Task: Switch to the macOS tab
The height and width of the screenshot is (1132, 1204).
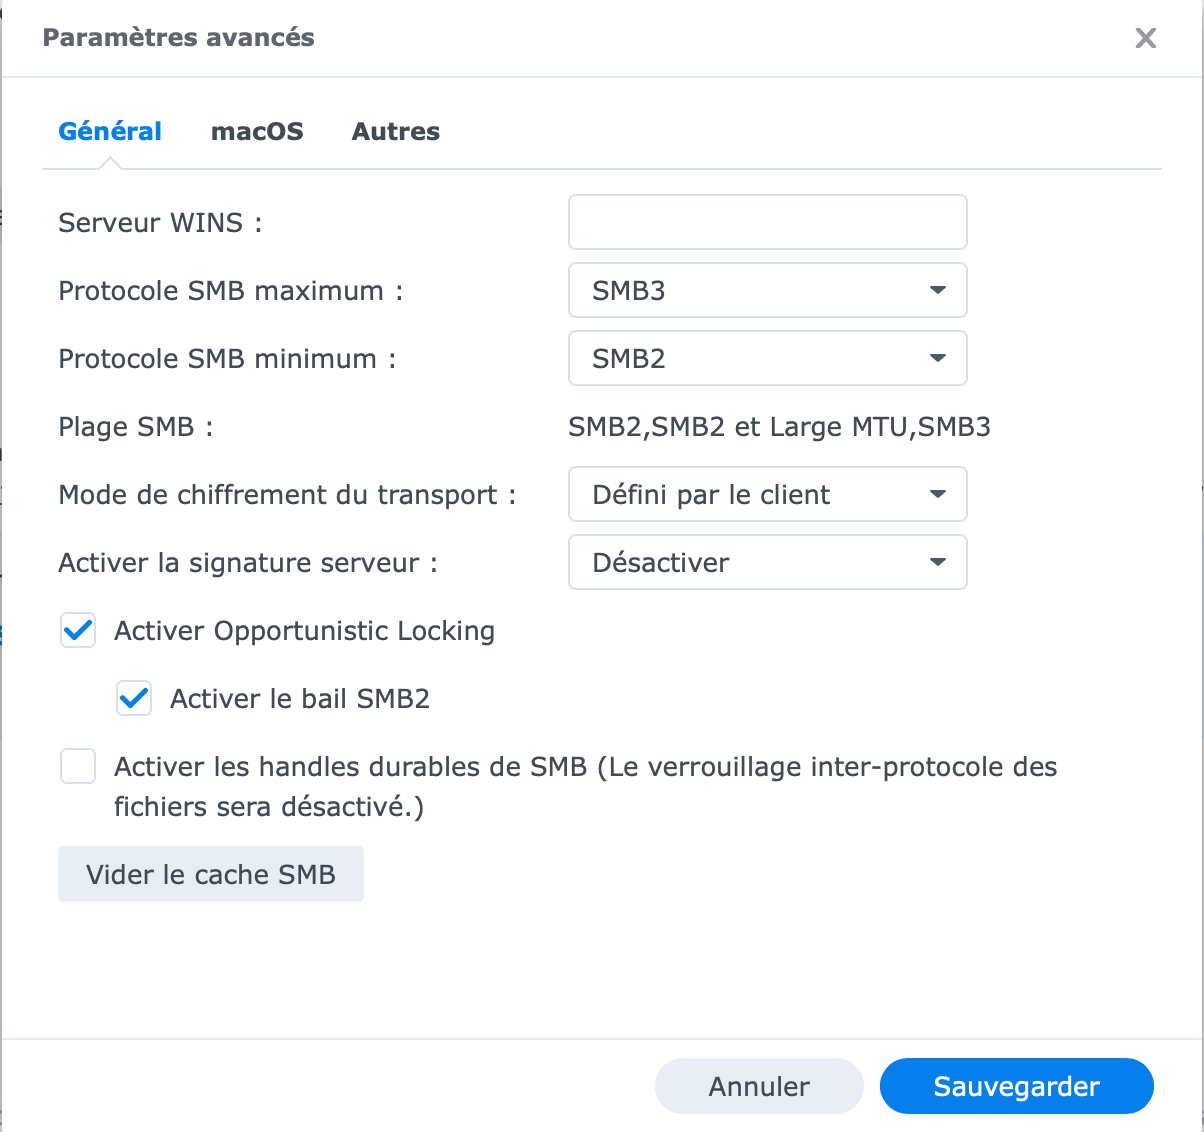Action: click(x=257, y=131)
